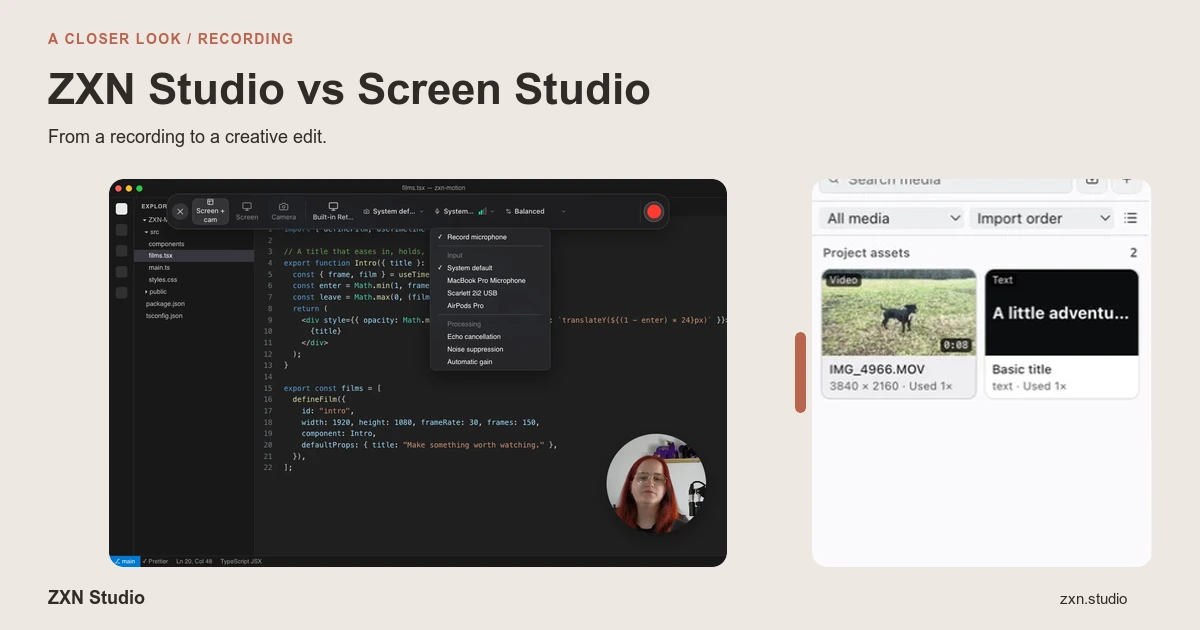Select the Basic title text asset

[1061, 334]
